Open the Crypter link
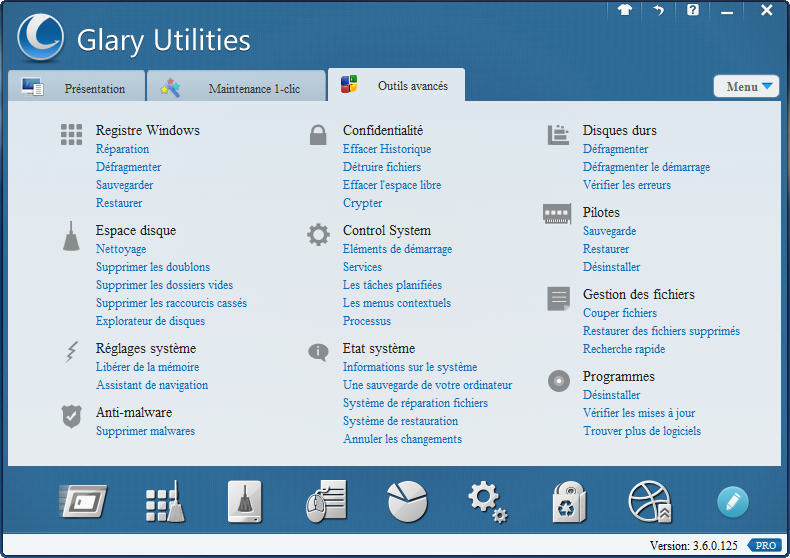This screenshot has height=558, width=790. 362,203
